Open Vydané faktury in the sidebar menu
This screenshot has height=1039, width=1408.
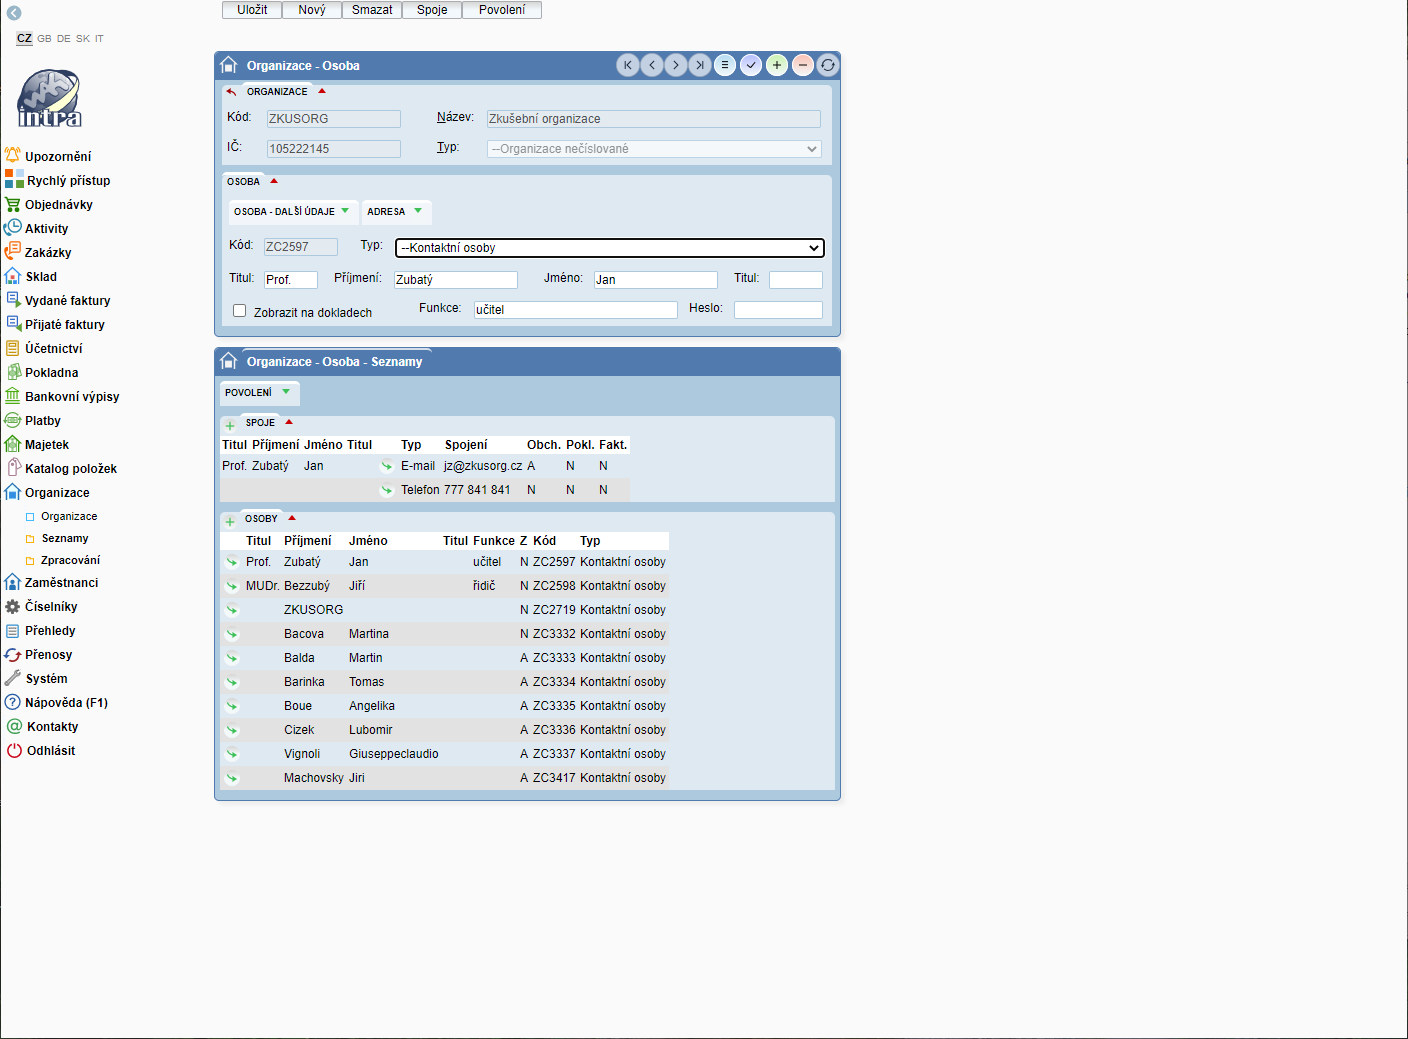(x=67, y=301)
